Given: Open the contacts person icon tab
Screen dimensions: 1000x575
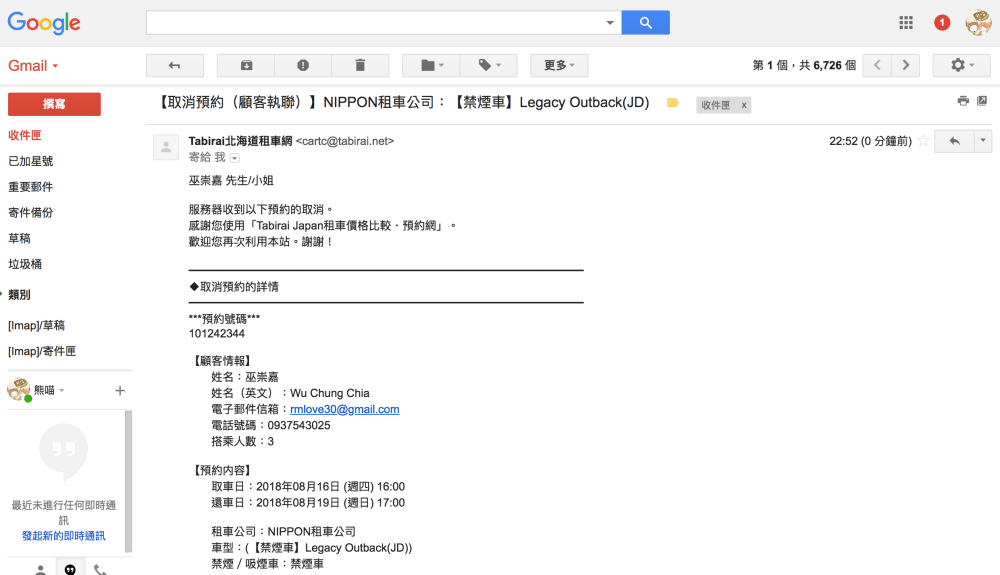Looking at the screenshot, I should click(x=40, y=569).
